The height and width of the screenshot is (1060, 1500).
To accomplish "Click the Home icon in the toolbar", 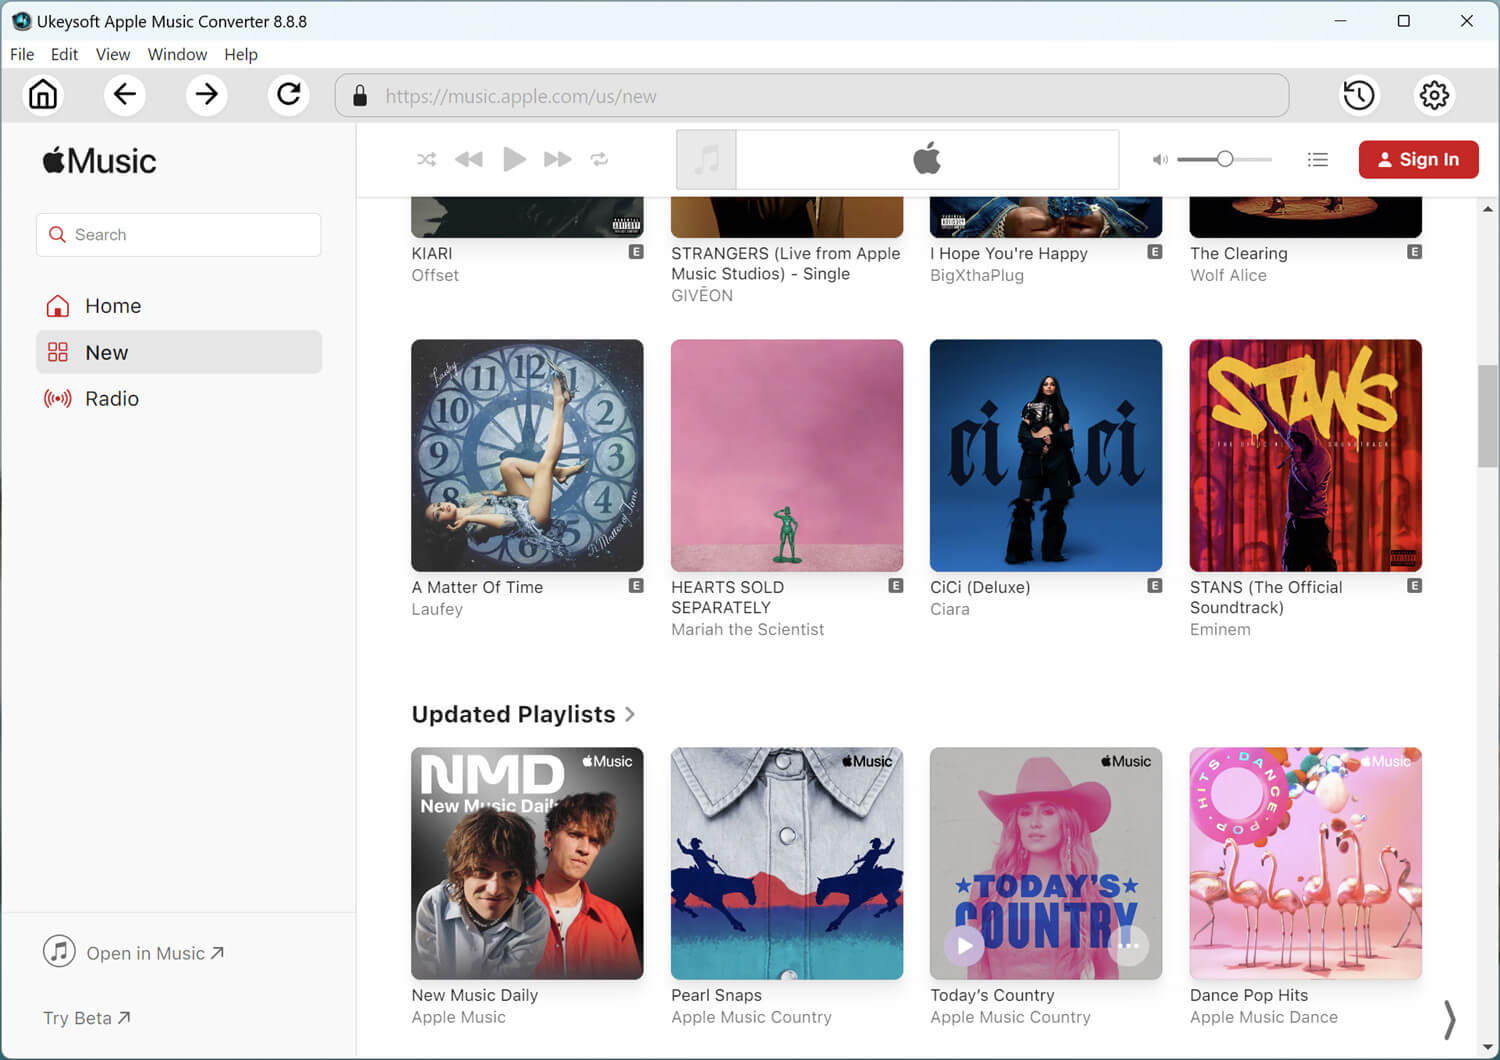I will pyautogui.click(x=43, y=95).
